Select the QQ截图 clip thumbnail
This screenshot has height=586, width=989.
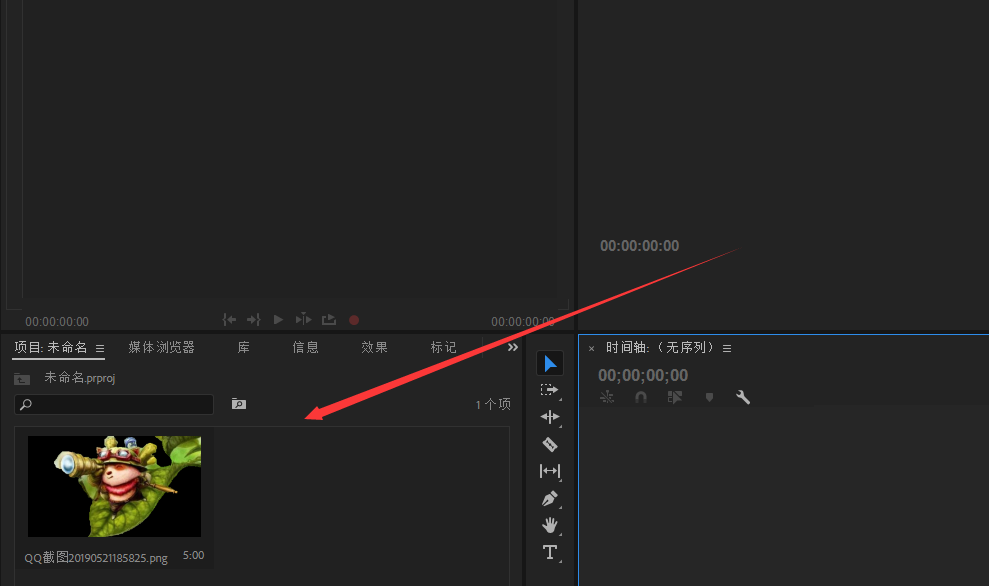point(113,486)
